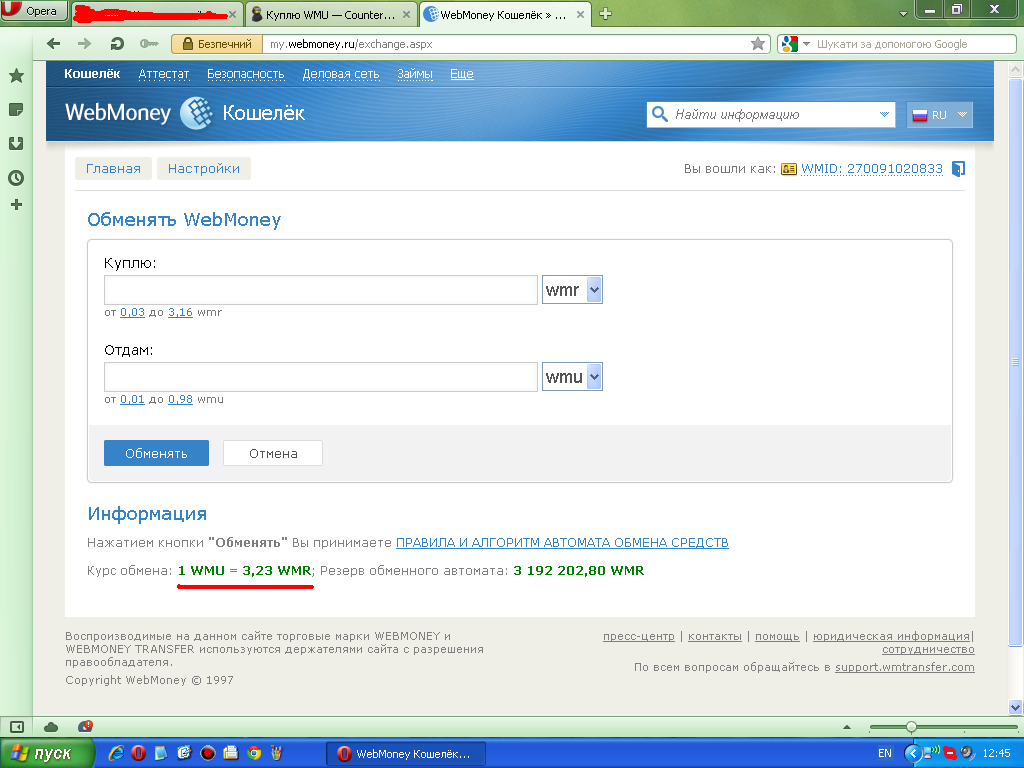Image resolution: width=1024 pixels, height=768 pixels.
Task: Click the WMID: 270091020833 link
Action: click(872, 168)
